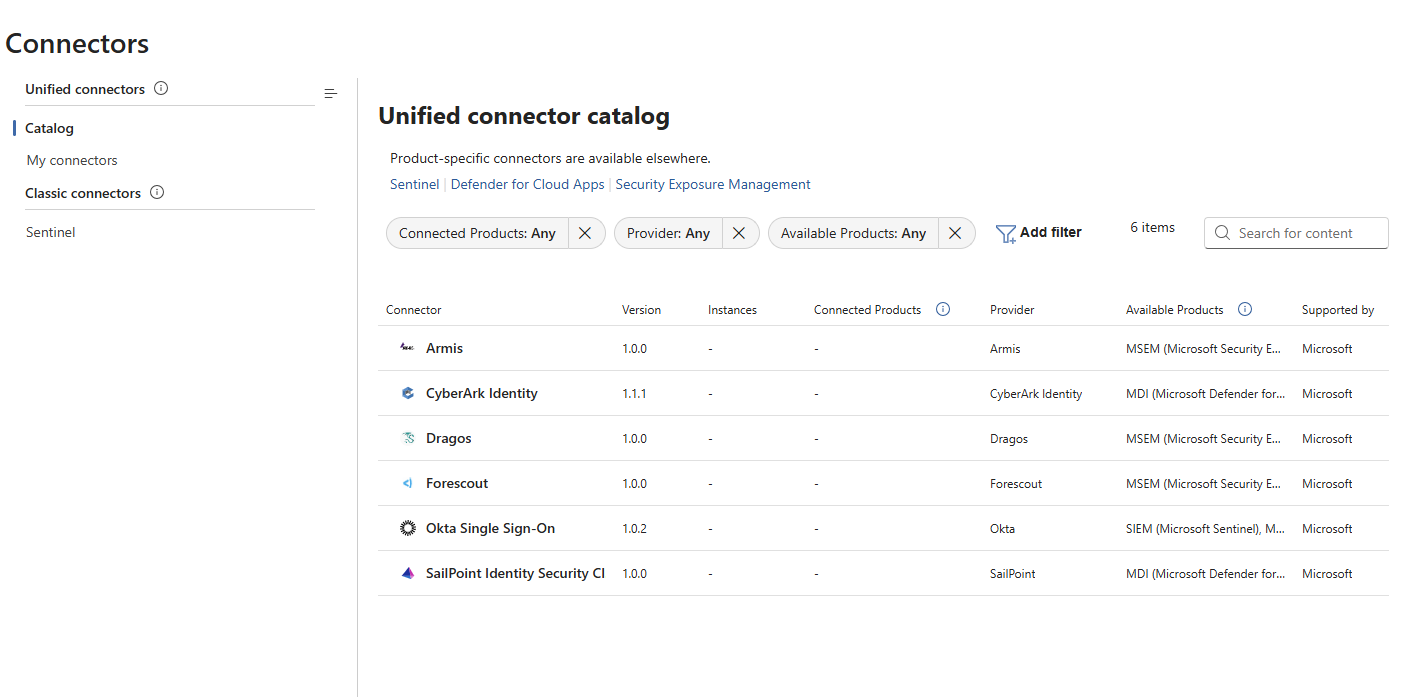This screenshot has width=1417, height=697.
Task: Click the Armis connector logo icon
Action: (x=407, y=348)
